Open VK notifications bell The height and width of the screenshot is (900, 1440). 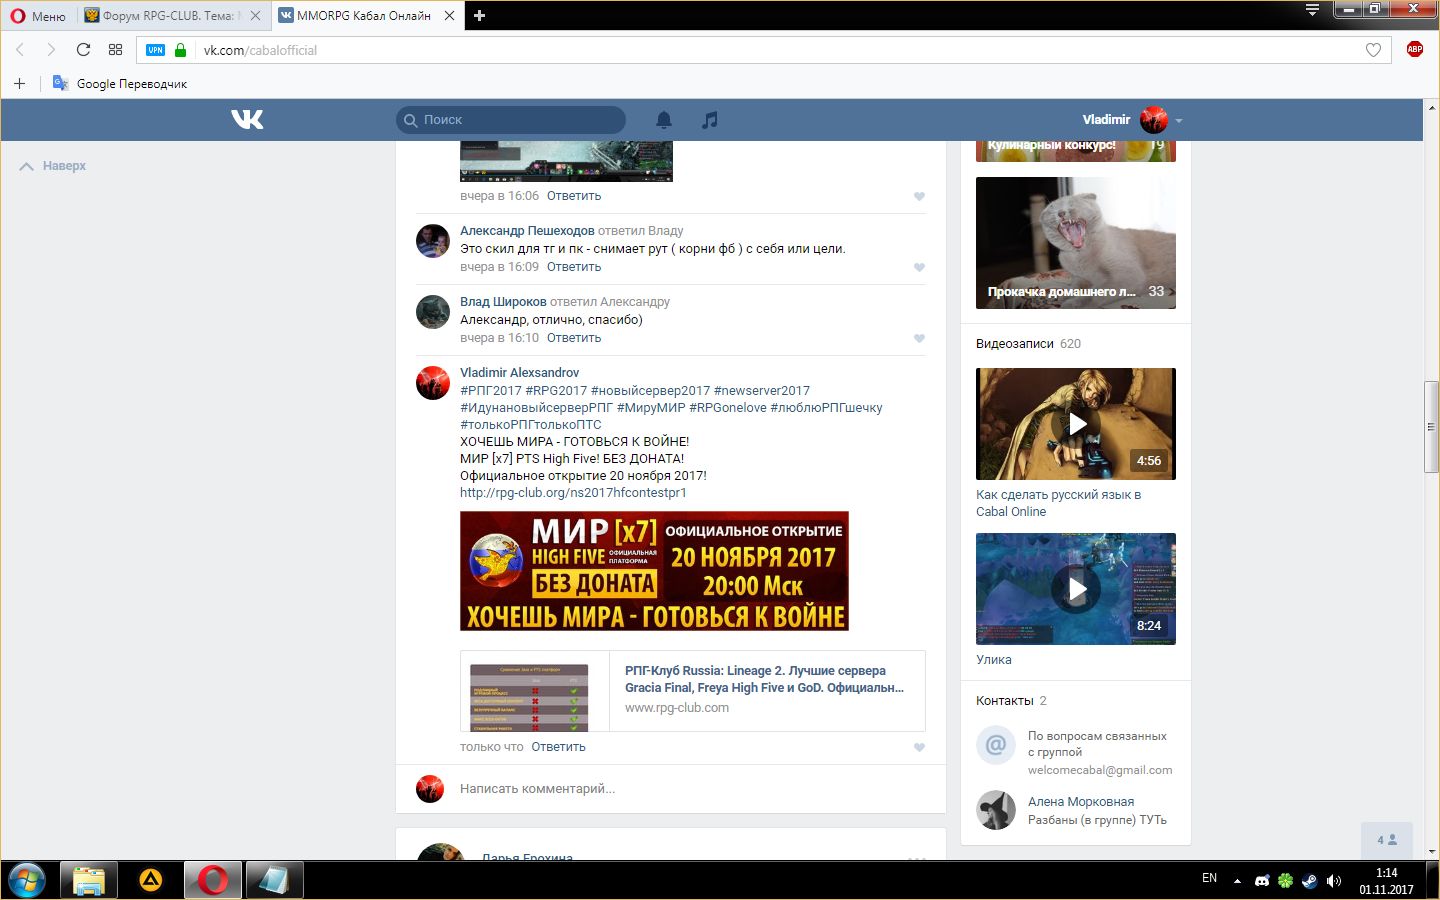pyautogui.click(x=664, y=120)
